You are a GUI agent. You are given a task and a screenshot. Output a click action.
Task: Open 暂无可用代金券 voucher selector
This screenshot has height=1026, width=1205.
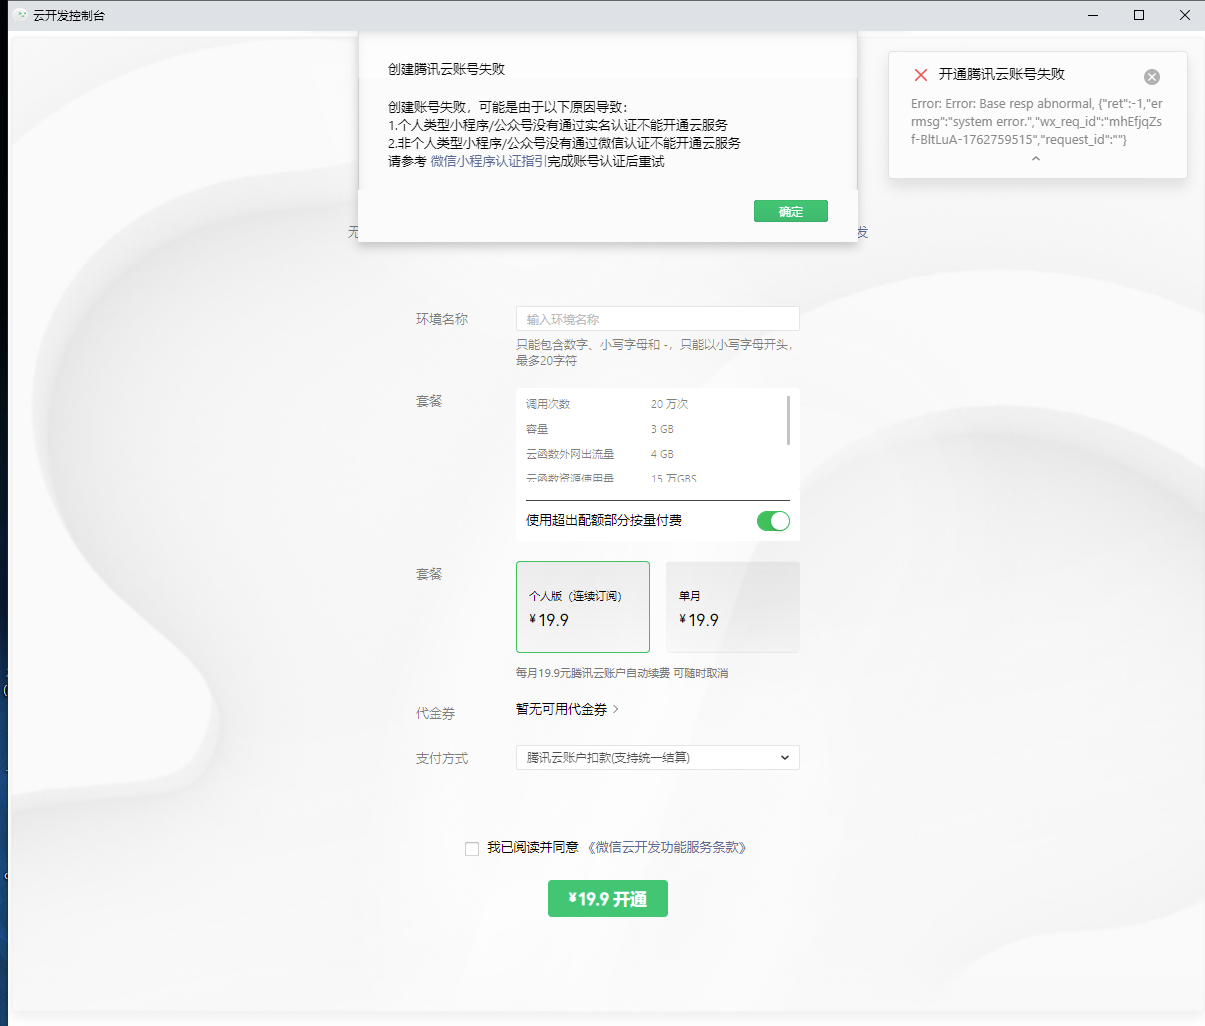pyautogui.click(x=567, y=709)
